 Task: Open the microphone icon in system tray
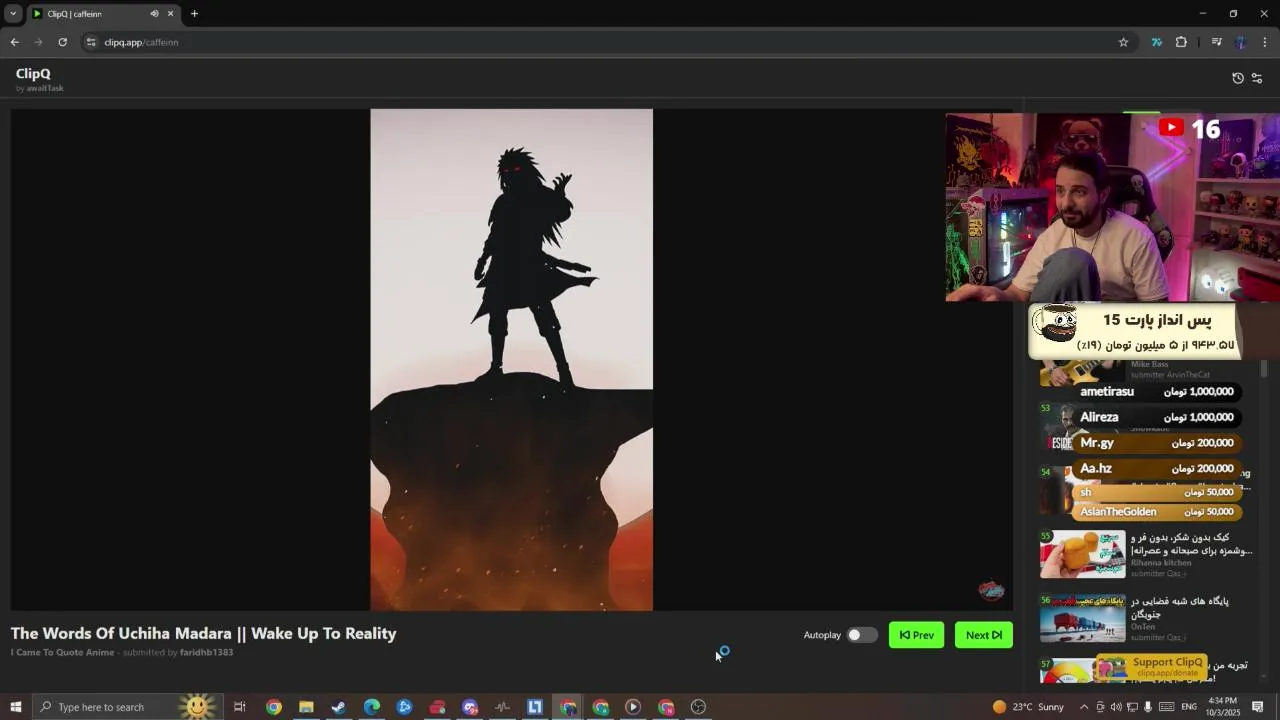pyautogui.click(x=1147, y=707)
